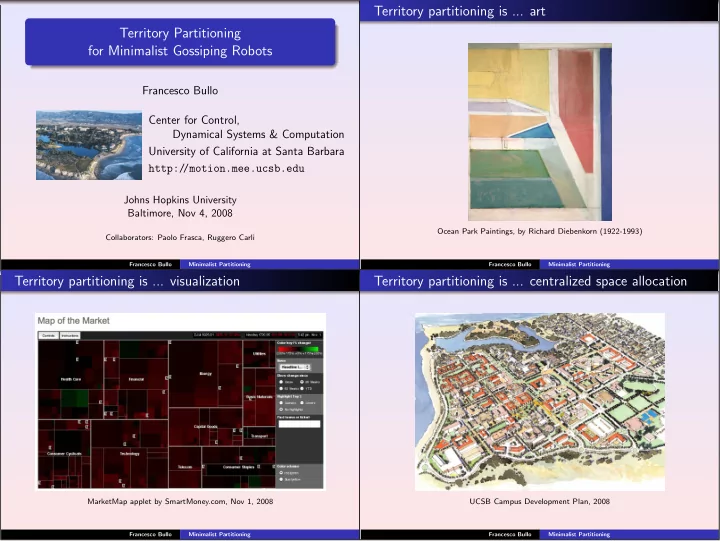This screenshot has width=720, height=541.
Task: Choose the red/green color scheme option
Action: [281, 473]
